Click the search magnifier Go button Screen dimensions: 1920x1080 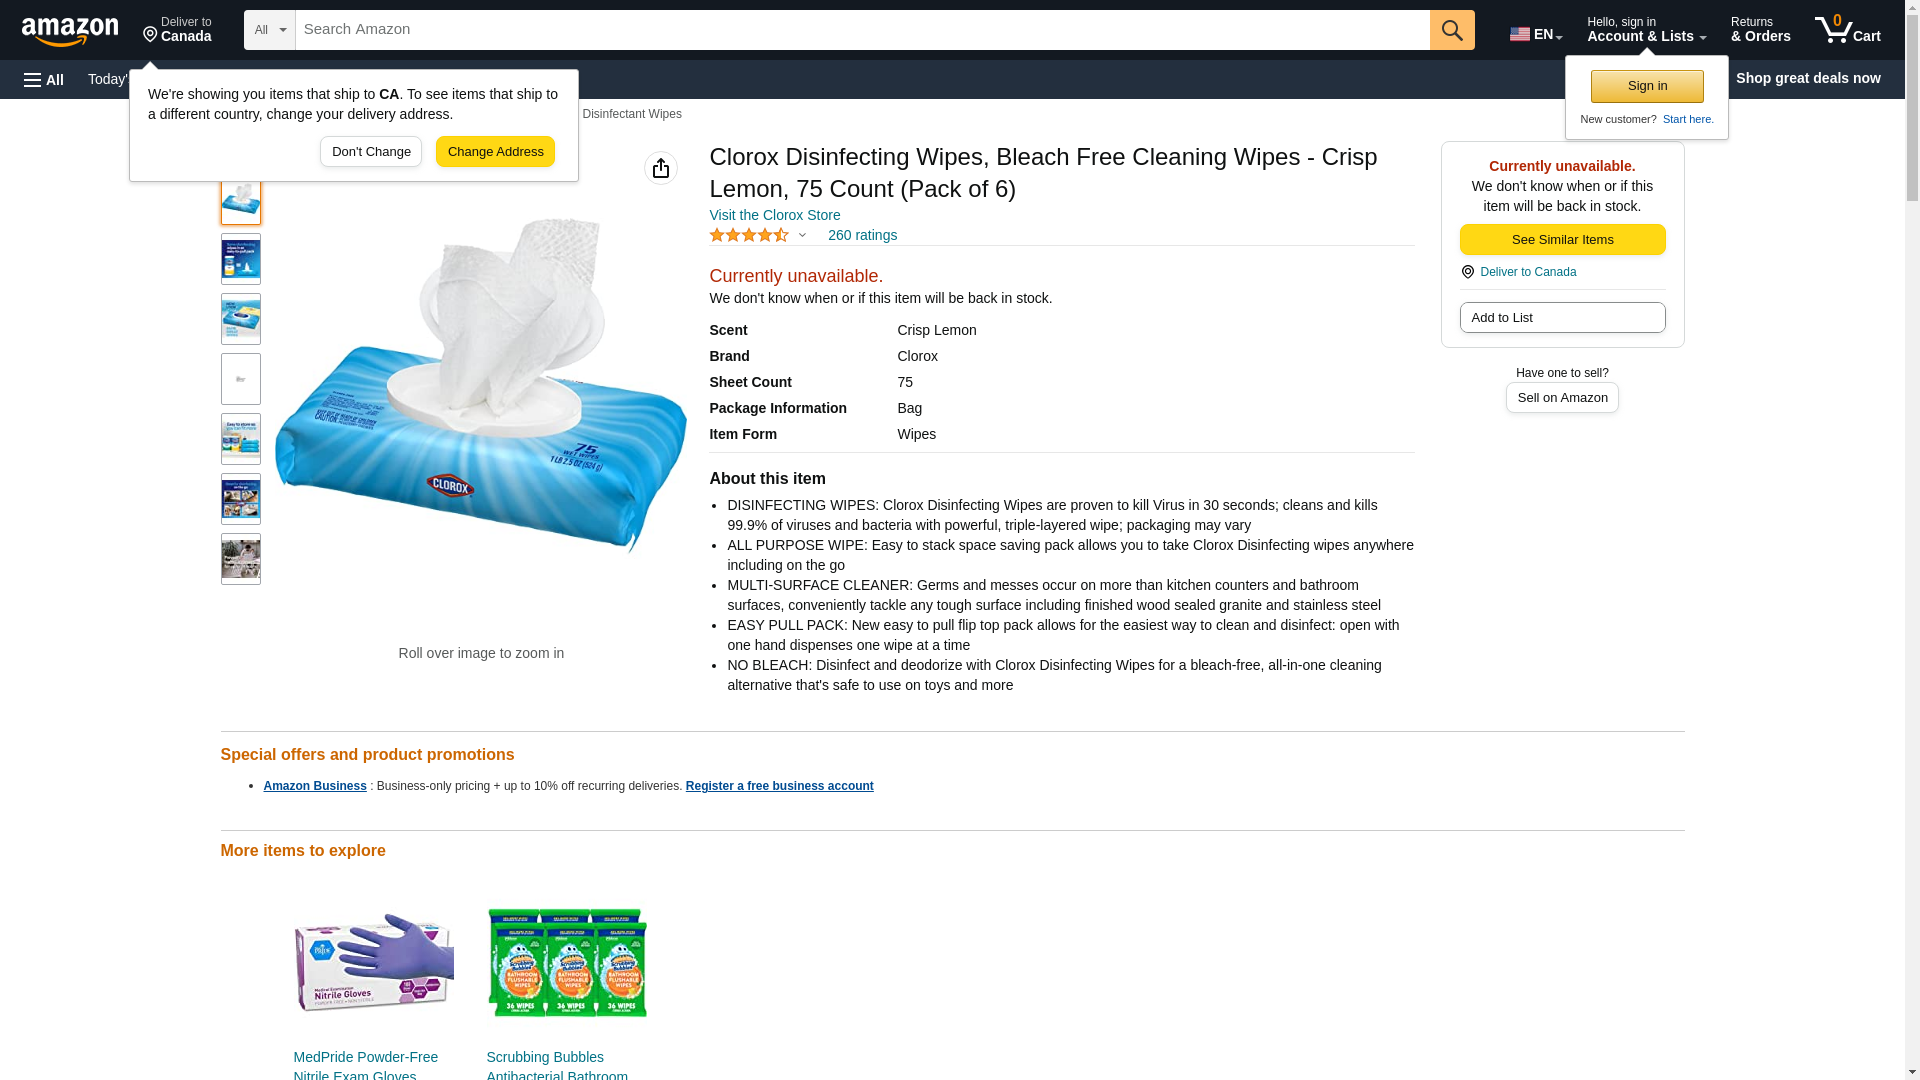pyautogui.click(x=1452, y=30)
